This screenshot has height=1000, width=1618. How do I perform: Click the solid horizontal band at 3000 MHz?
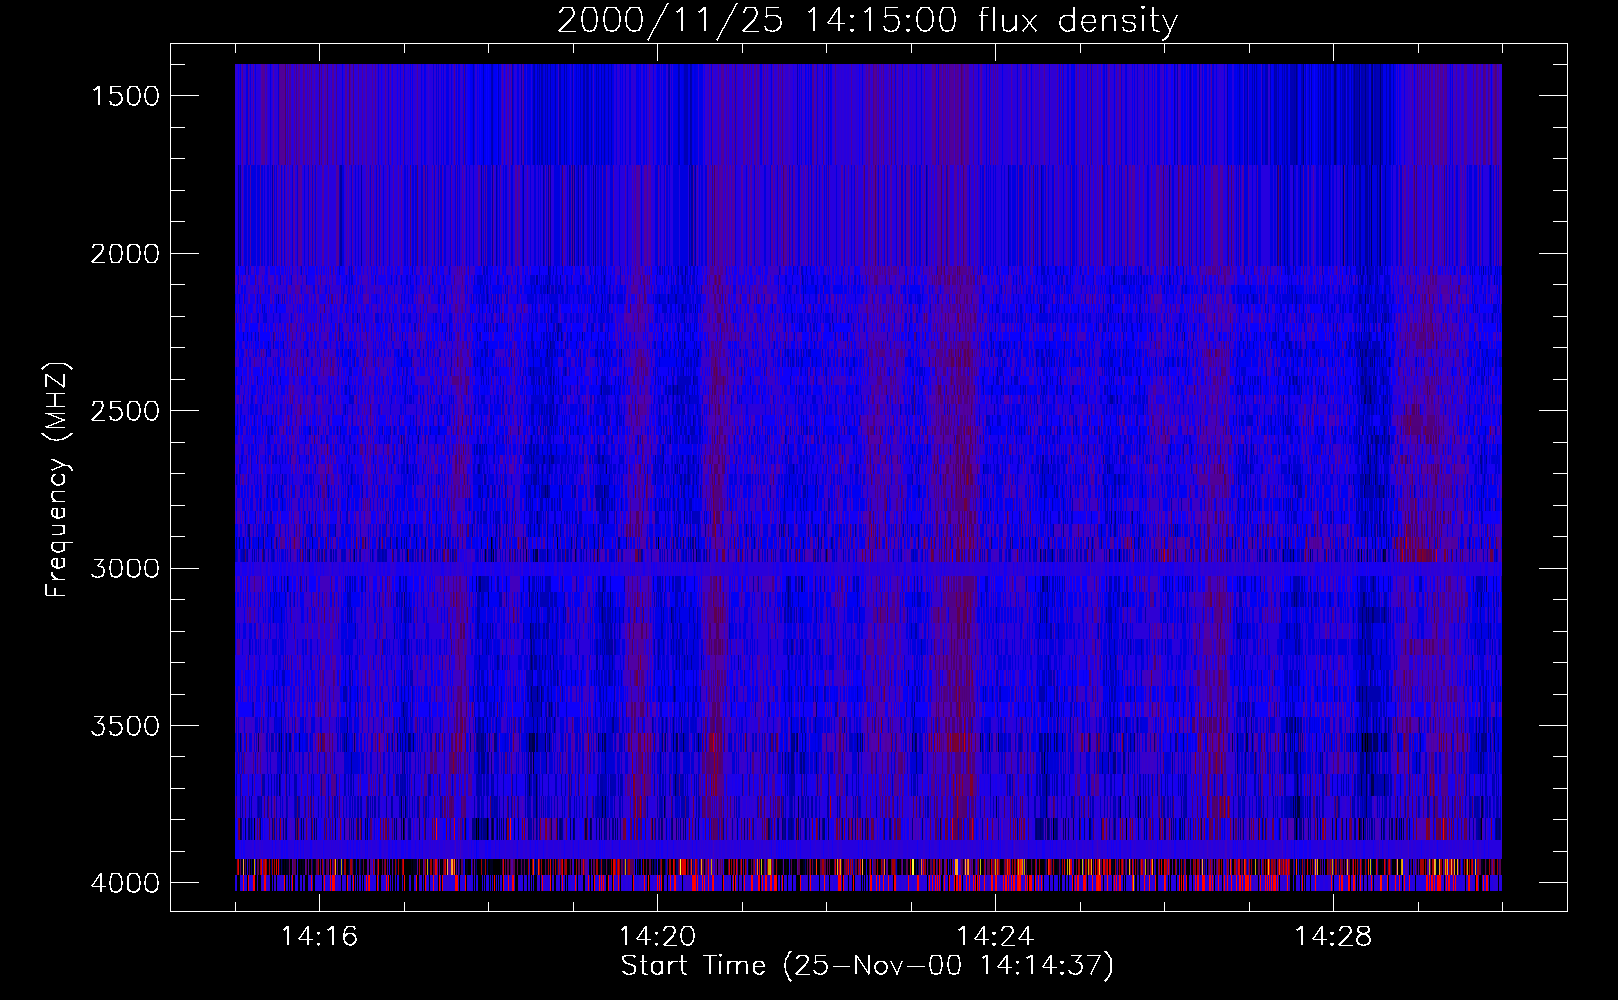(868, 567)
